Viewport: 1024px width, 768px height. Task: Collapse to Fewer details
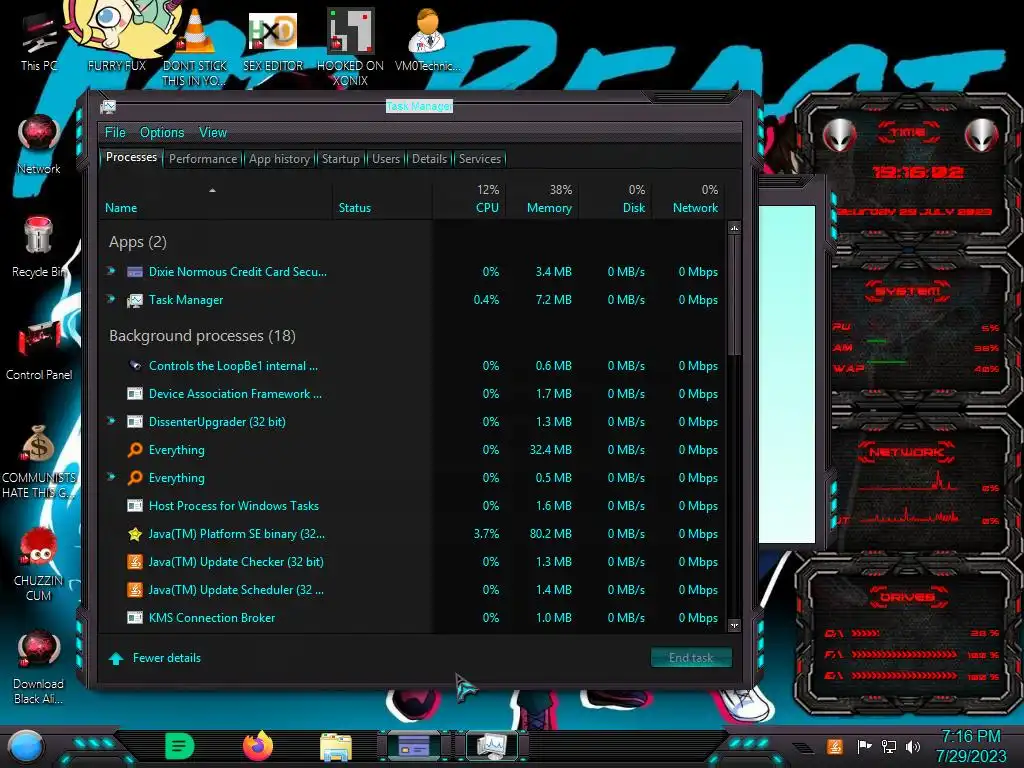(x=155, y=658)
